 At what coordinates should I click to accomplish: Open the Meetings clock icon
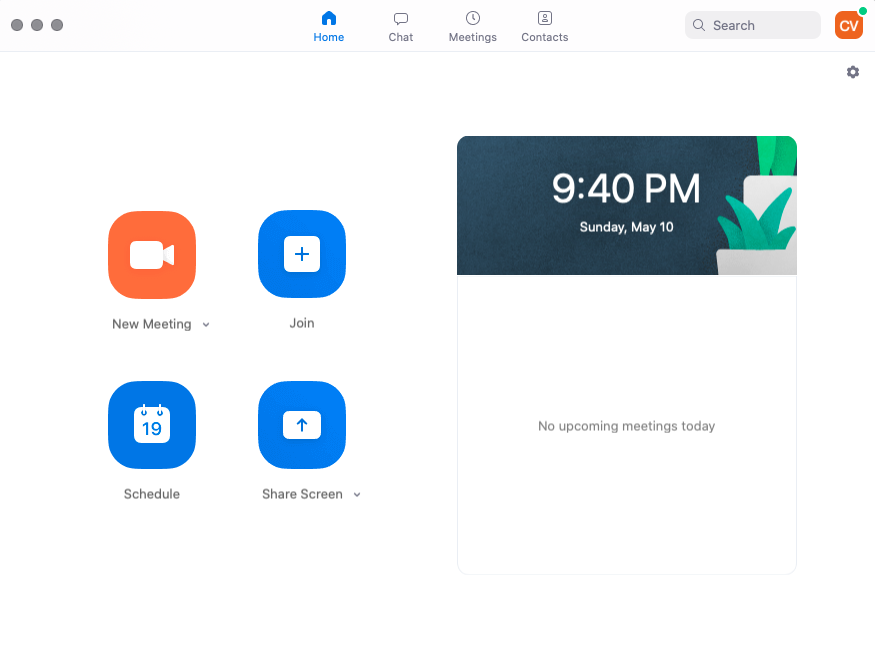tap(472, 25)
